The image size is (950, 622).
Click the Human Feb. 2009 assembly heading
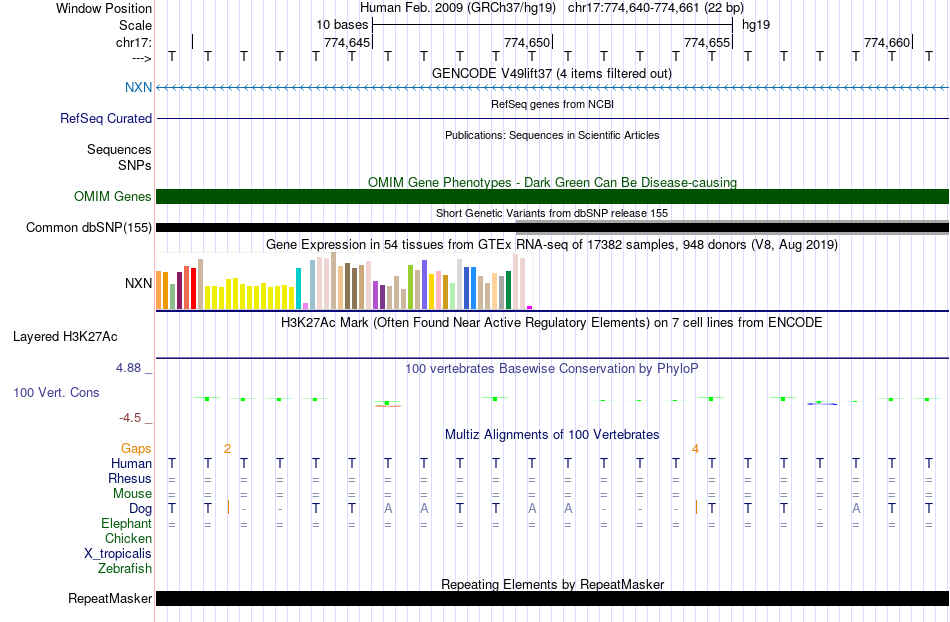(459, 8)
